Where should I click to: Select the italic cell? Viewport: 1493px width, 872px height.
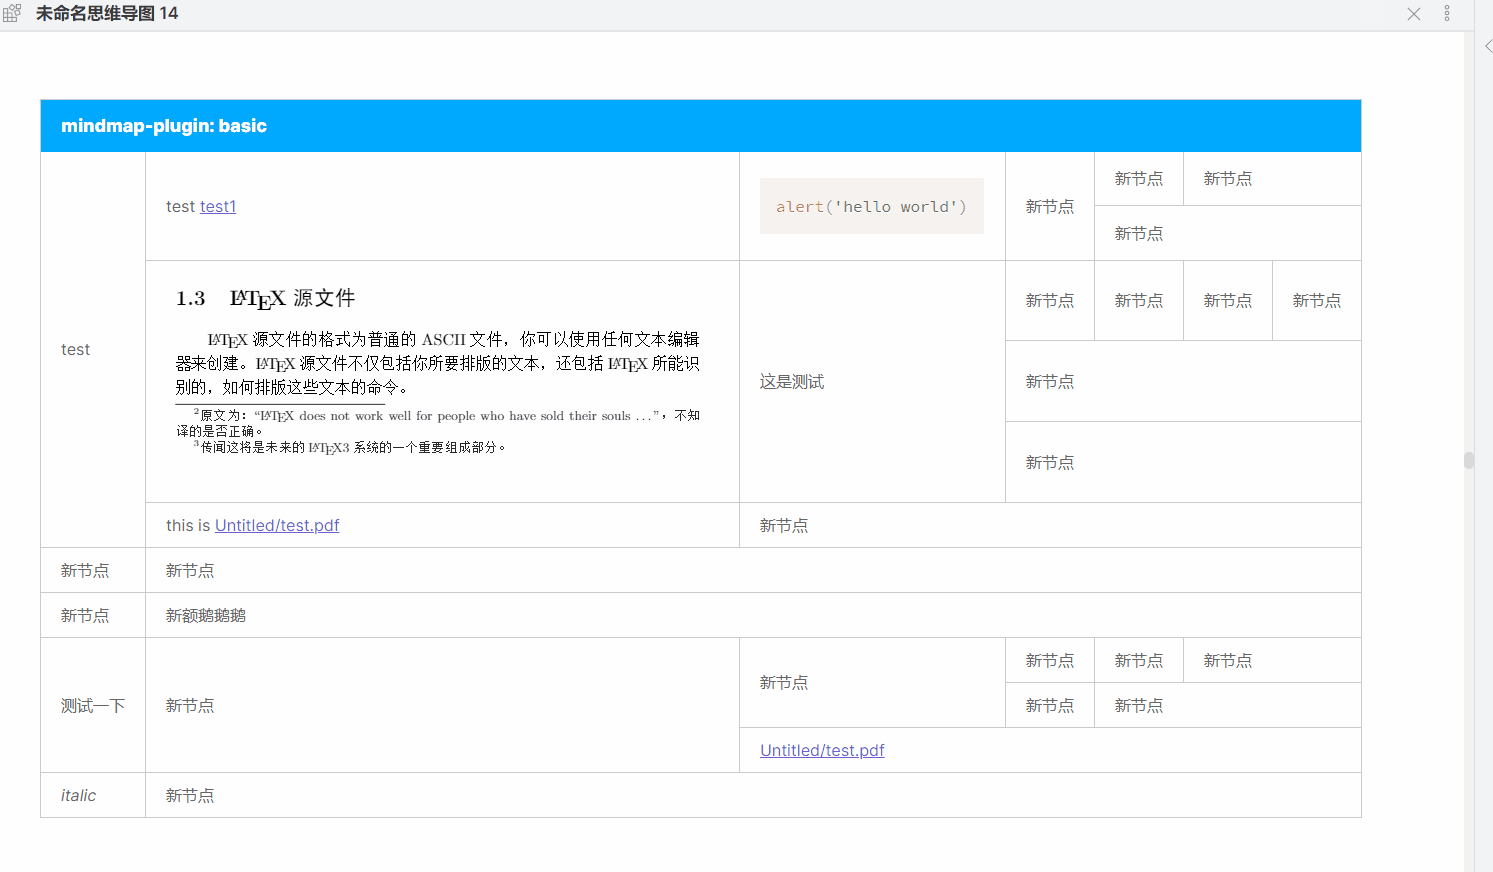(93, 796)
